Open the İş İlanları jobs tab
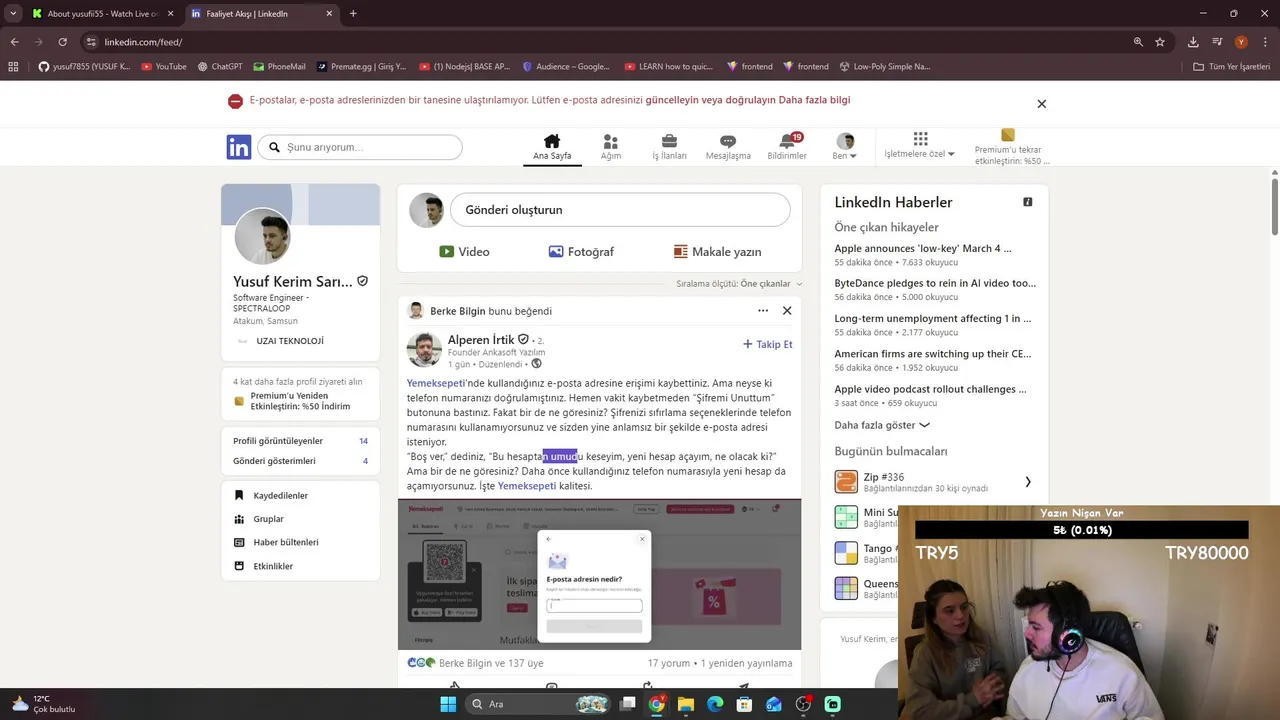This screenshot has width=1280, height=720. 669,147
